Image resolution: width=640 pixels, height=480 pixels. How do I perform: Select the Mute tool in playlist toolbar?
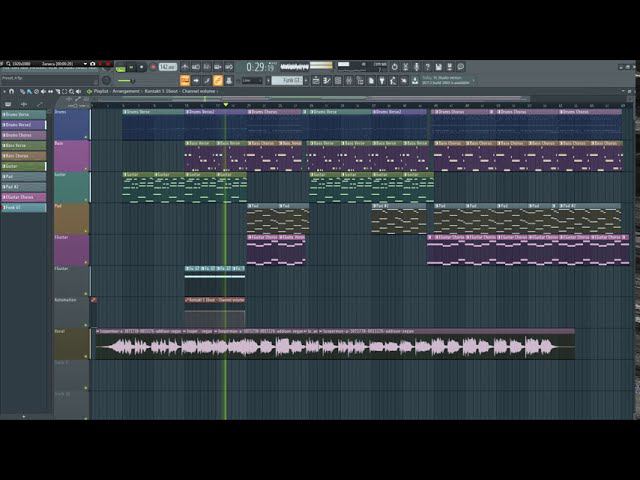(43, 91)
